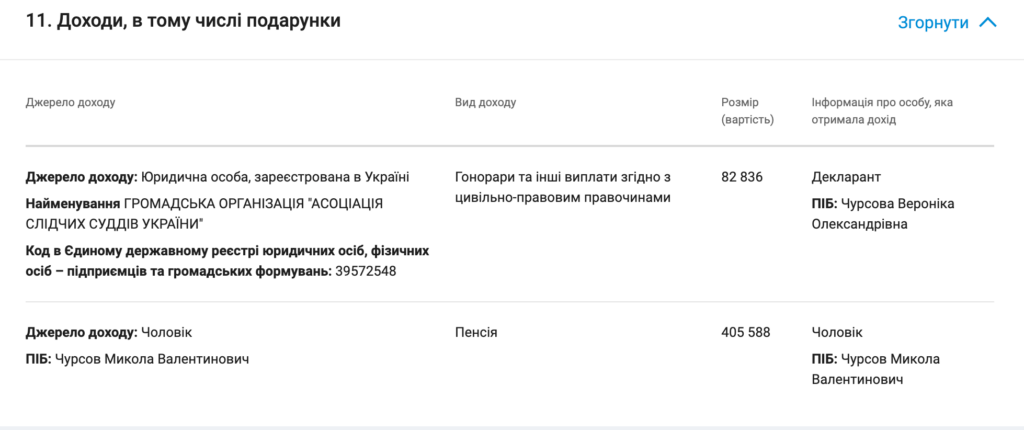
Task: Click the Пенсія income type
Action: pos(476,332)
